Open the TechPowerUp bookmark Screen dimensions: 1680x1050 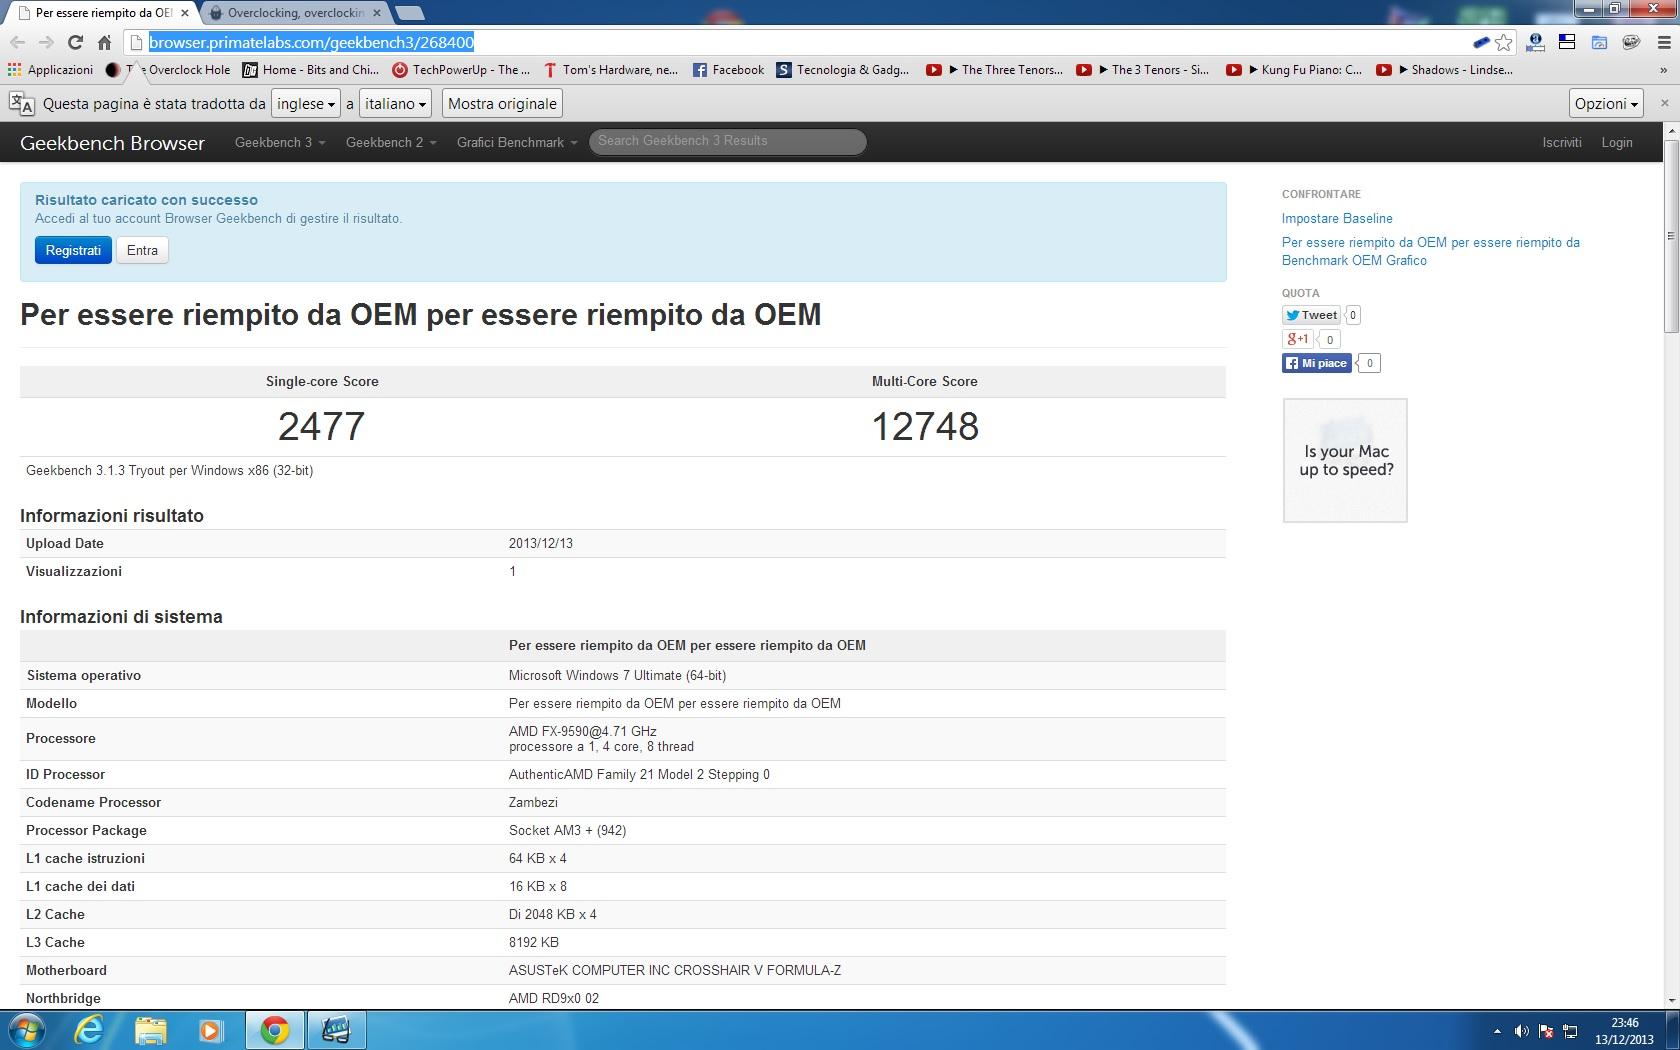[x=461, y=70]
